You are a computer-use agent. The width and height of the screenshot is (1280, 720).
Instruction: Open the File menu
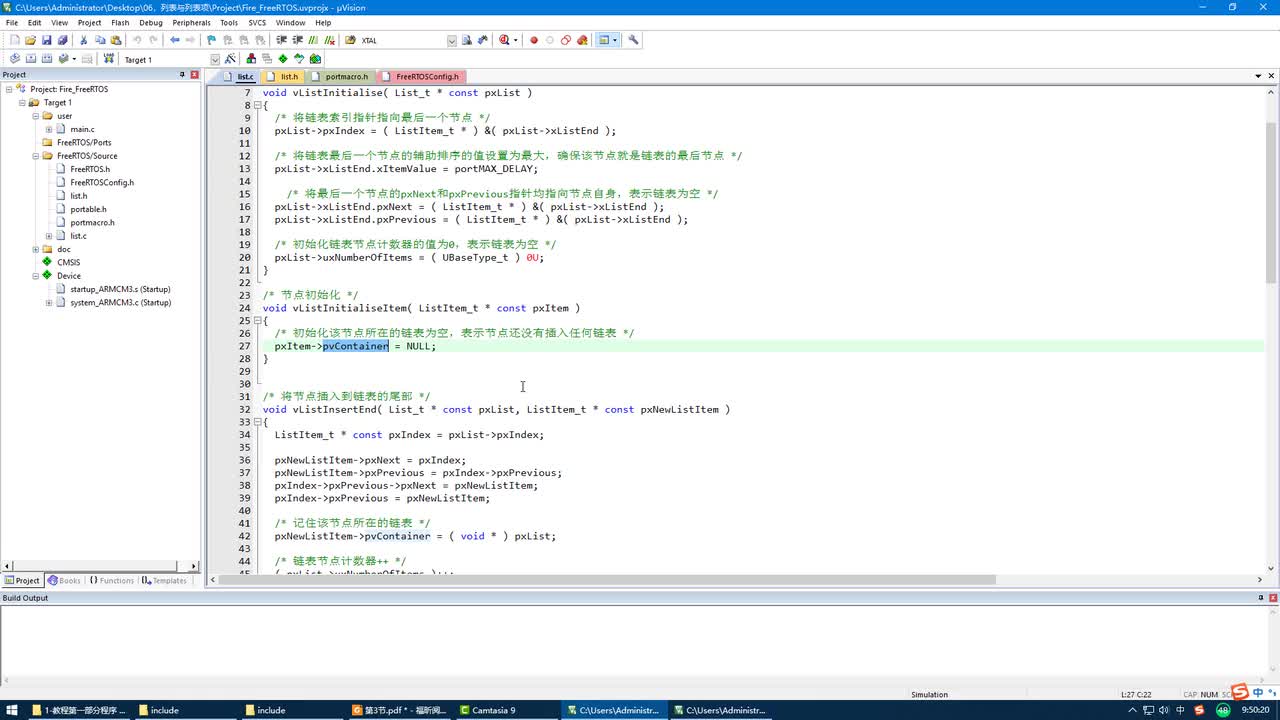(12, 22)
